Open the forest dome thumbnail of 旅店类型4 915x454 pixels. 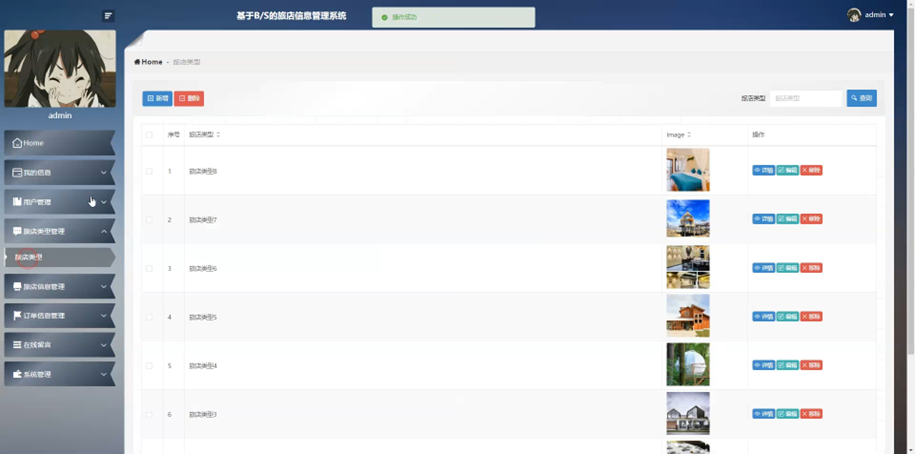click(x=688, y=364)
